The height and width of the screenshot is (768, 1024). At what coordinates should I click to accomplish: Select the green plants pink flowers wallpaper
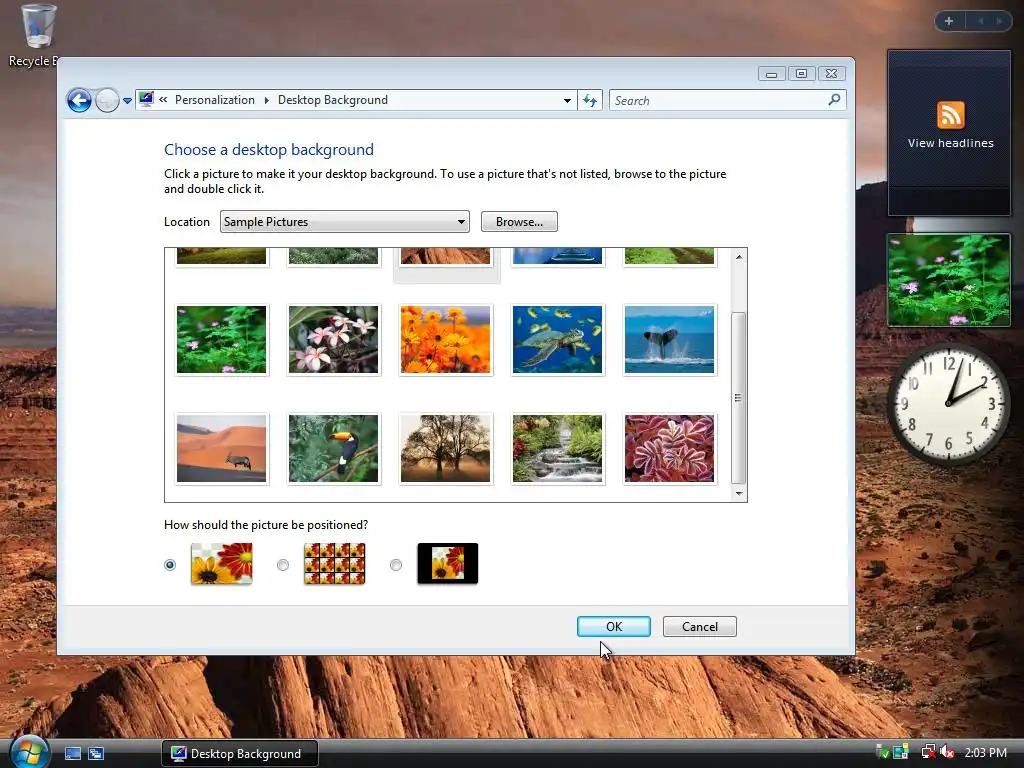[x=221, y=340]
